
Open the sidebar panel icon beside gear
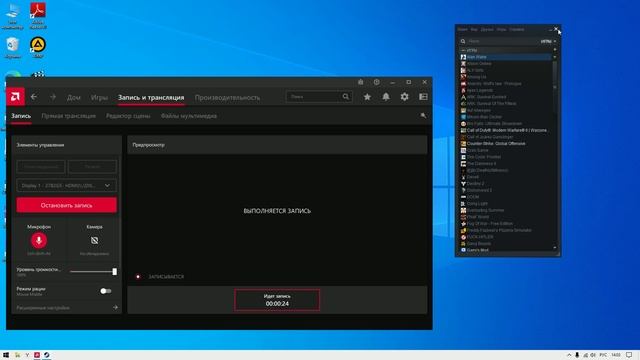pos(423,97)
